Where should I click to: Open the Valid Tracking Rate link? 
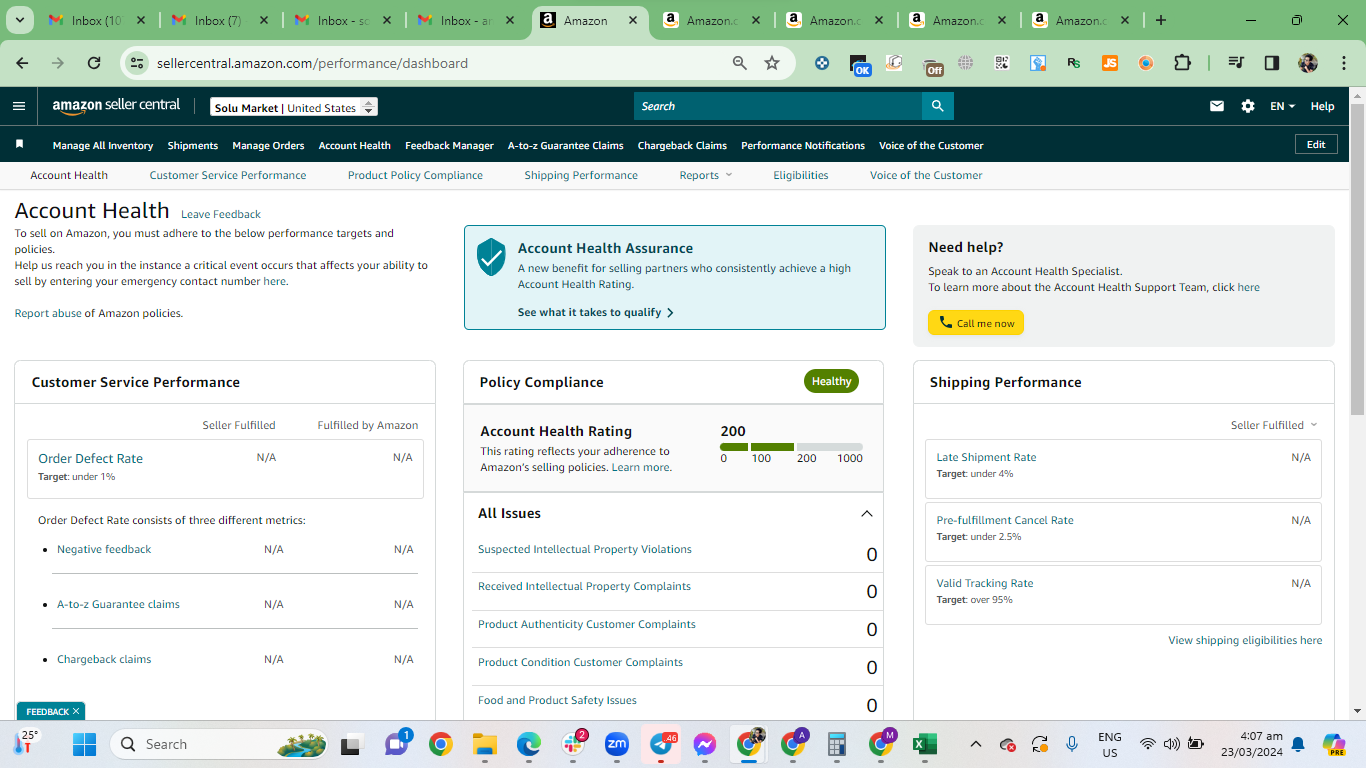click(985, 583)
